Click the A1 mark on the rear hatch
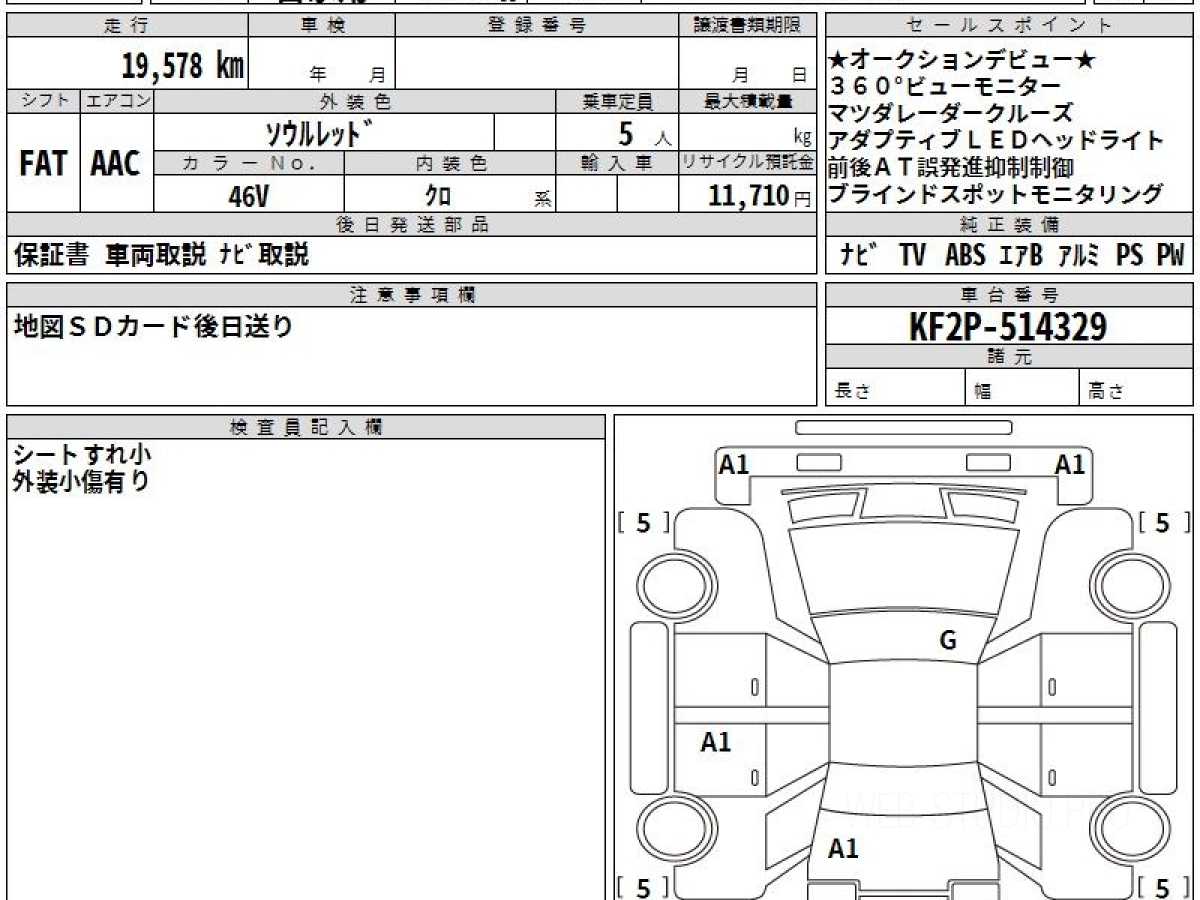 point(843,849)
